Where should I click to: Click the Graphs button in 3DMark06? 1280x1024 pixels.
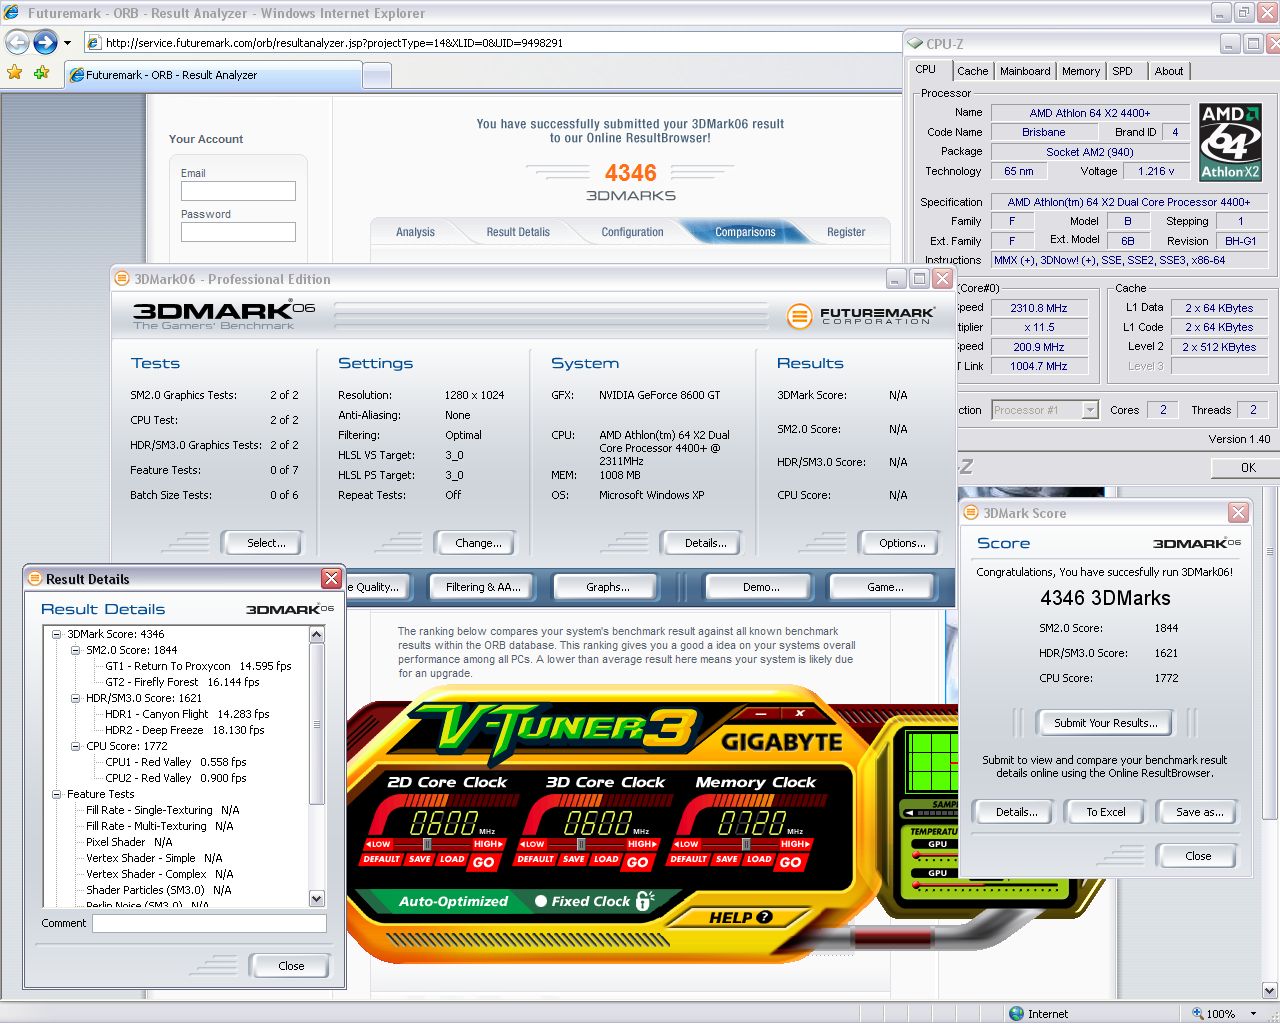(x=608, y=587)
